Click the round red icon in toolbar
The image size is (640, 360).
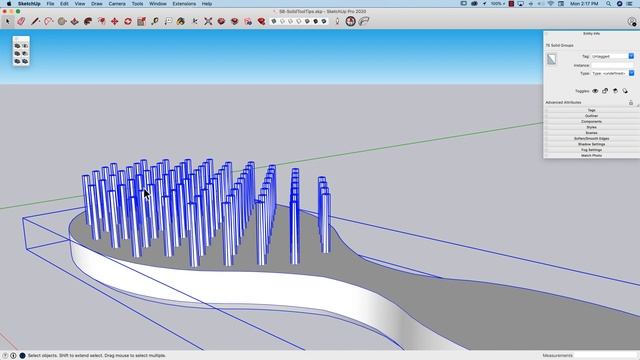351,21
